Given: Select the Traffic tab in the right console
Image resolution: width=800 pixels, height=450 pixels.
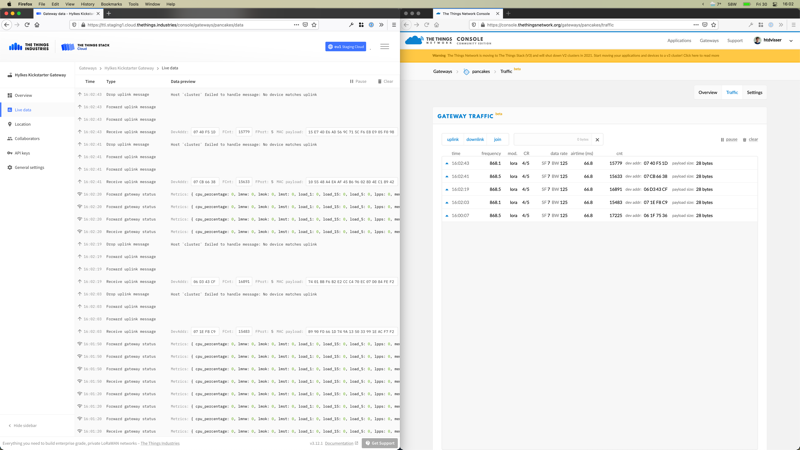Looking at the screenshot, I should [x=732, y=92].
